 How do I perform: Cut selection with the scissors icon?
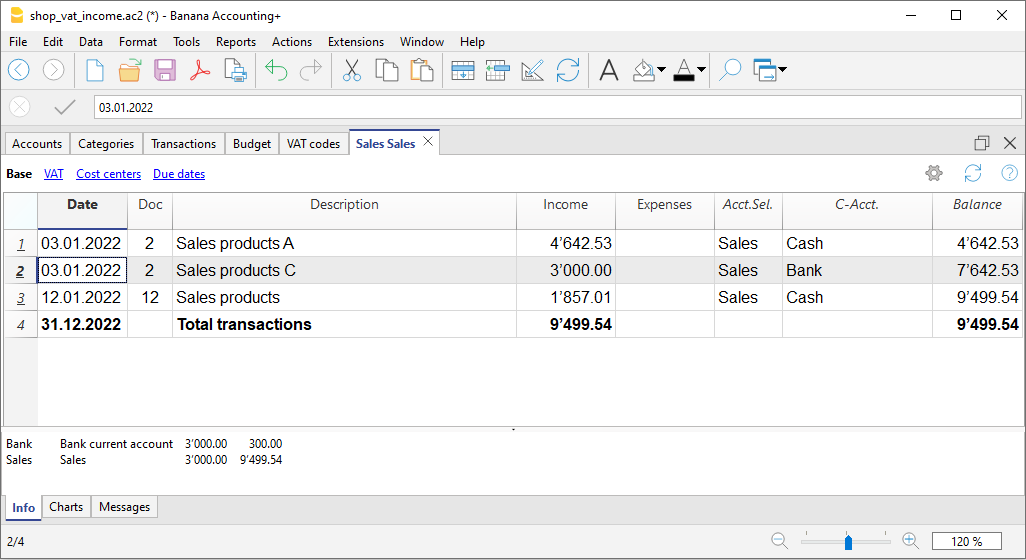352,70
